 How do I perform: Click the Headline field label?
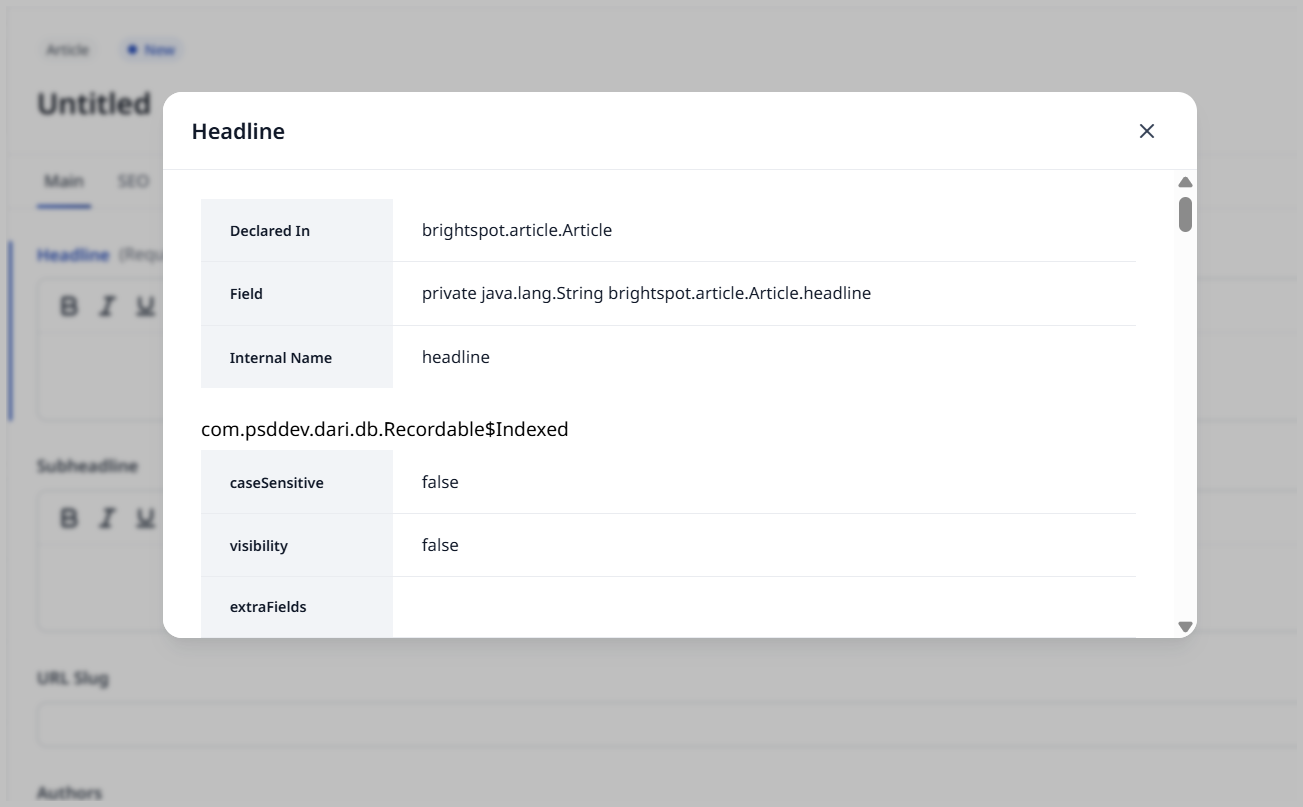73,254
